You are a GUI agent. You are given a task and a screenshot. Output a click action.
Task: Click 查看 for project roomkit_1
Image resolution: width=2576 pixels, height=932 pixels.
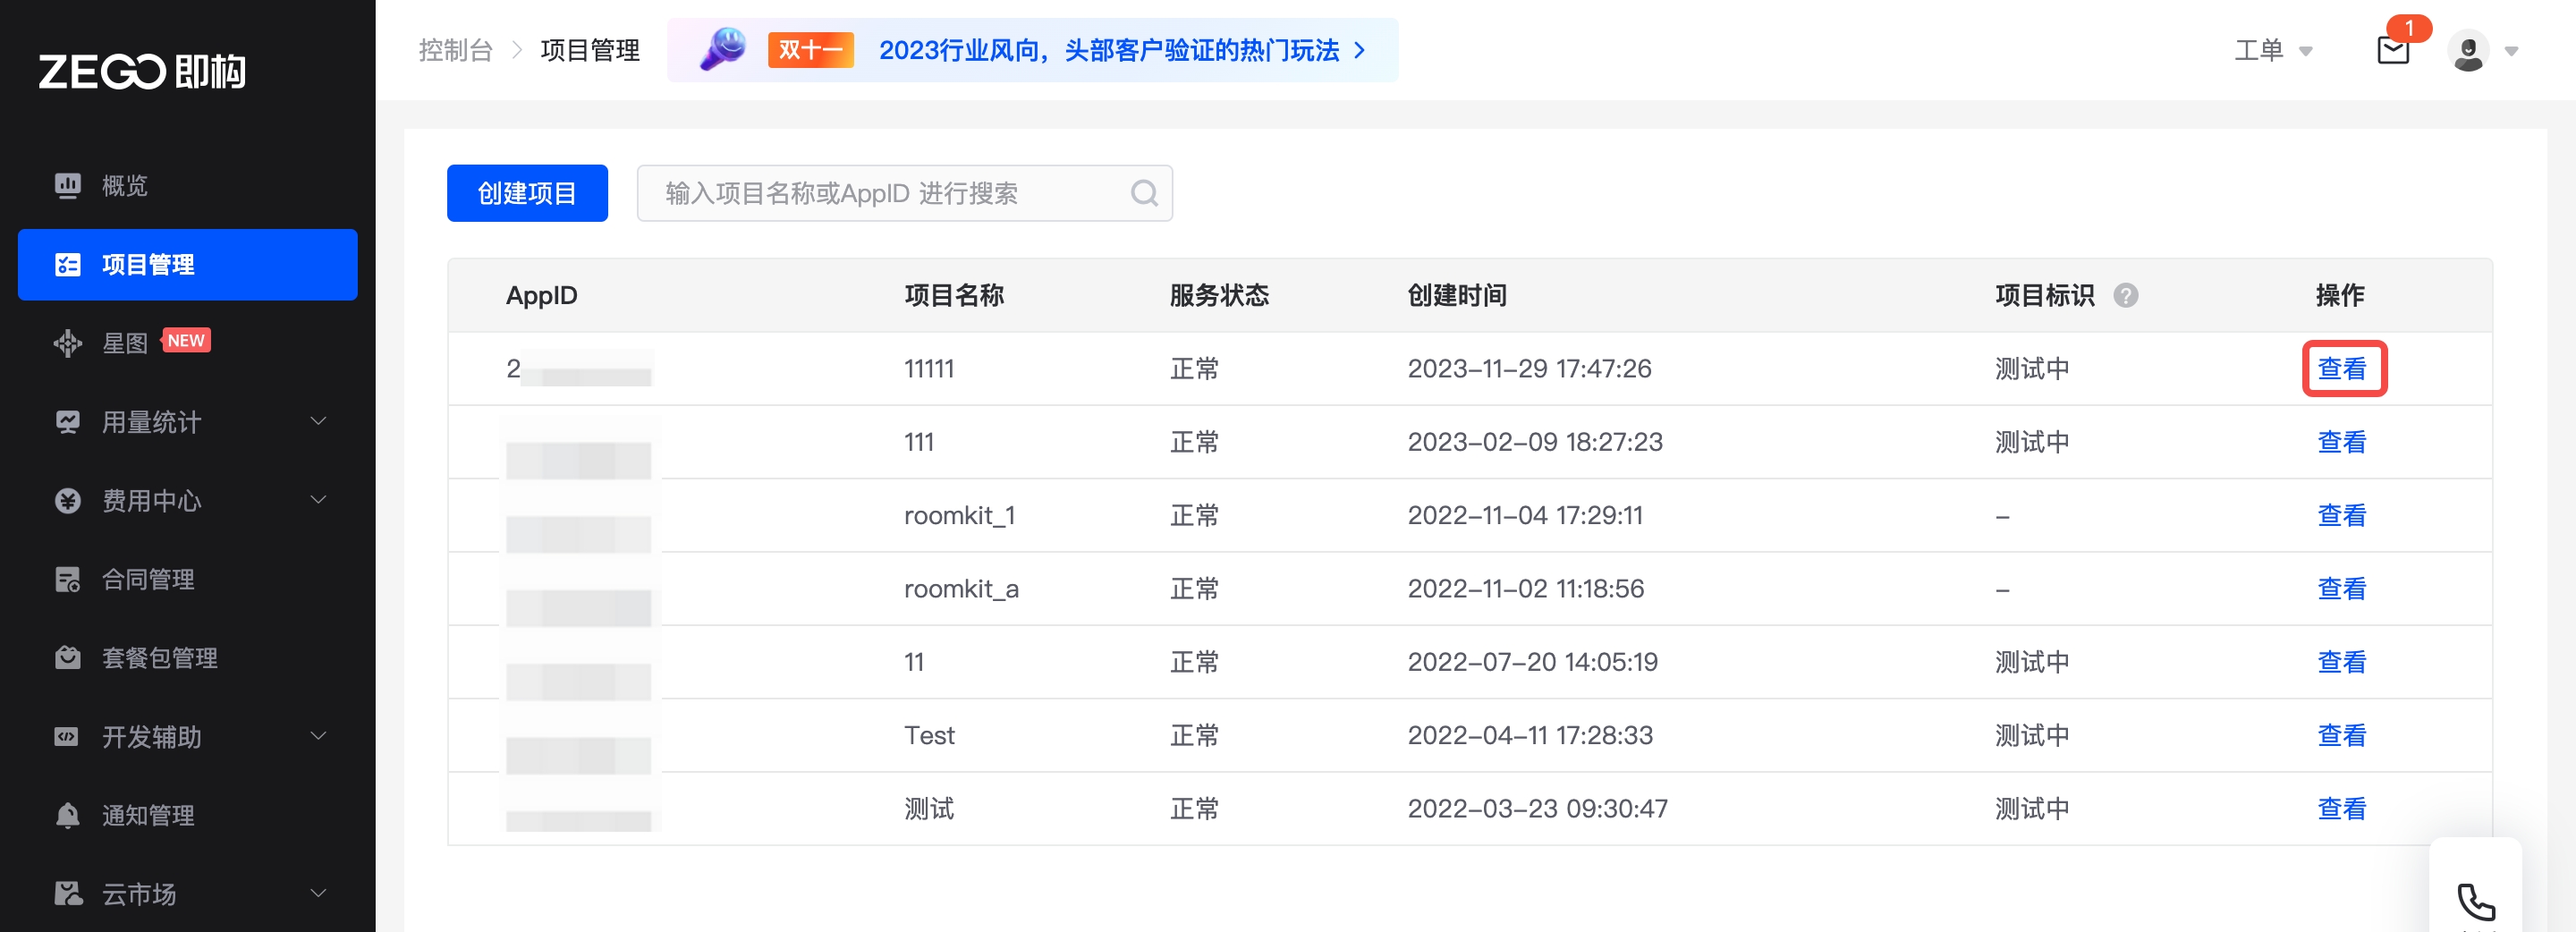point(2342,516)
